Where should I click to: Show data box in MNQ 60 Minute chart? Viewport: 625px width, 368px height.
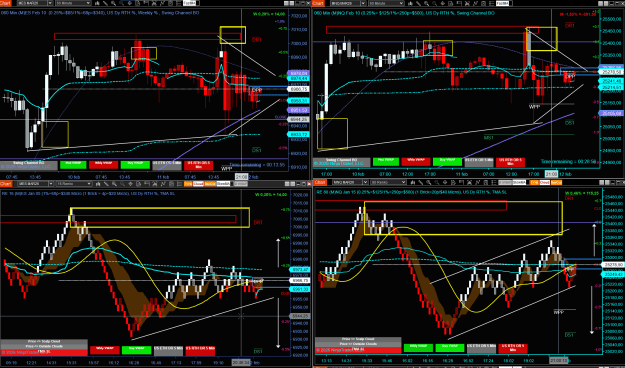(451, 3)
